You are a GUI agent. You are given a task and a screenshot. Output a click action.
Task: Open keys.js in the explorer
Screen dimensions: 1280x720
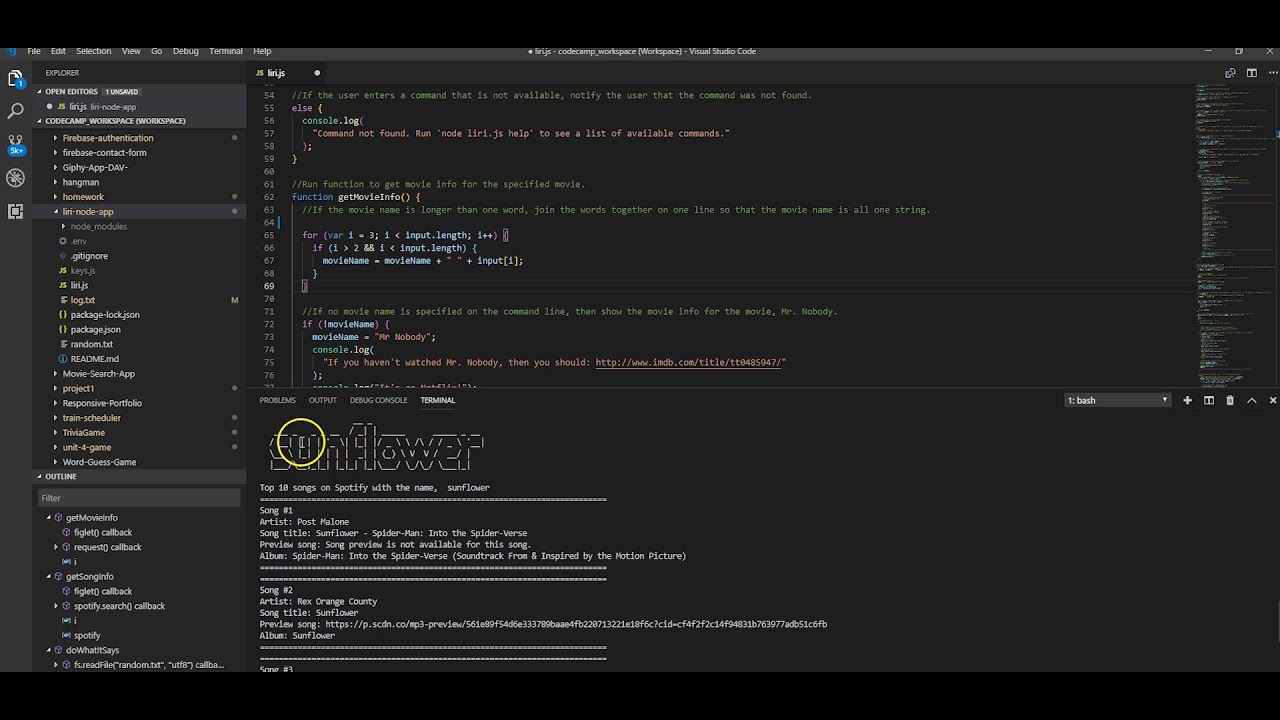pyautogui.click(x=83, y=271)
